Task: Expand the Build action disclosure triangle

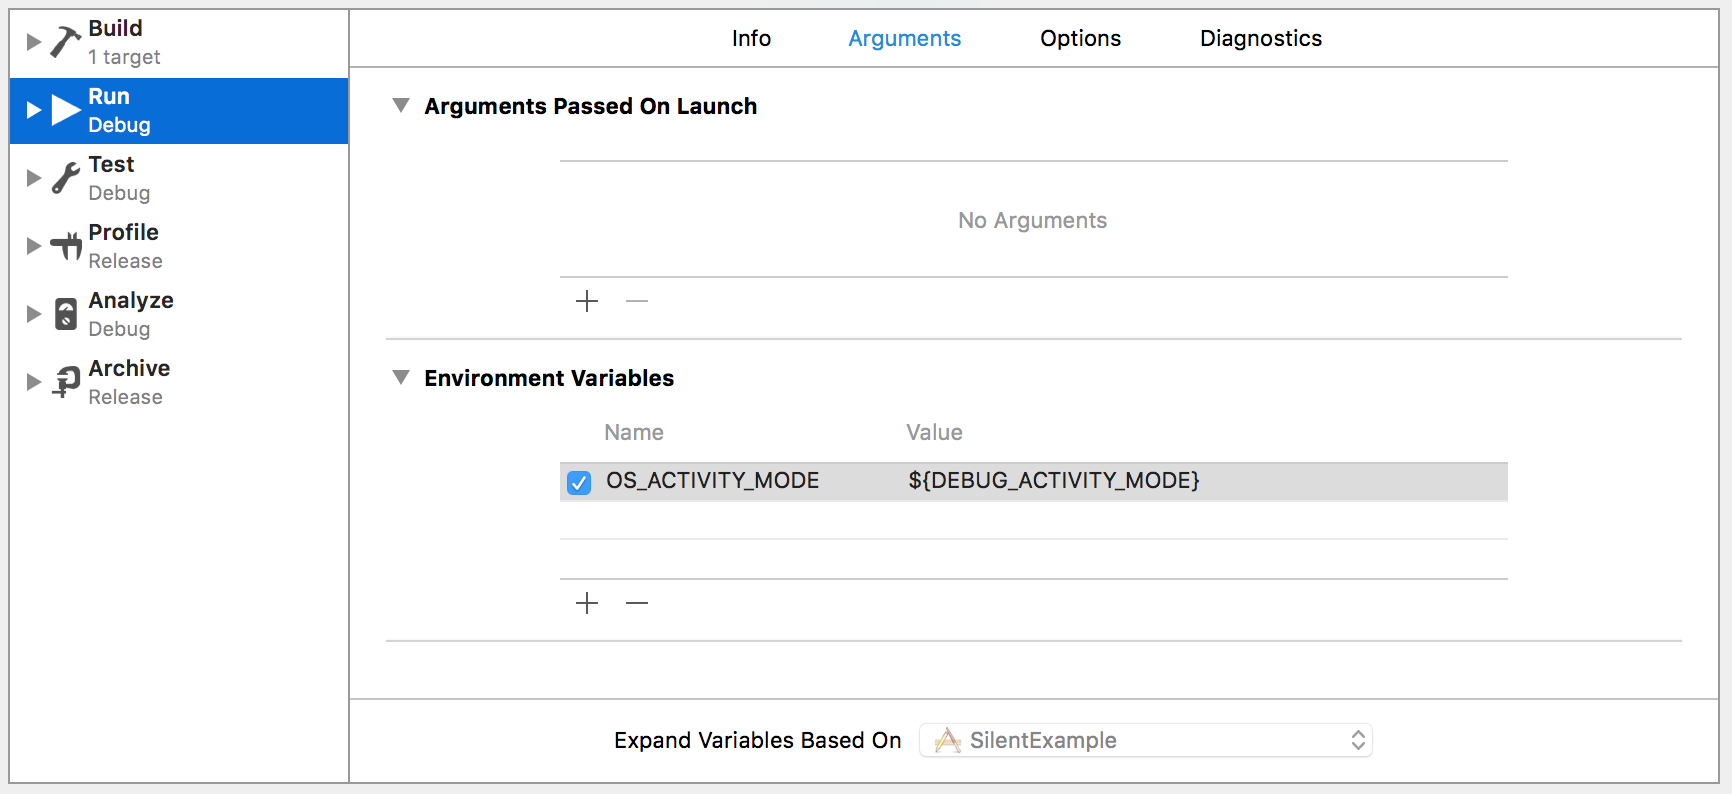Action: [x=34, y=42]
